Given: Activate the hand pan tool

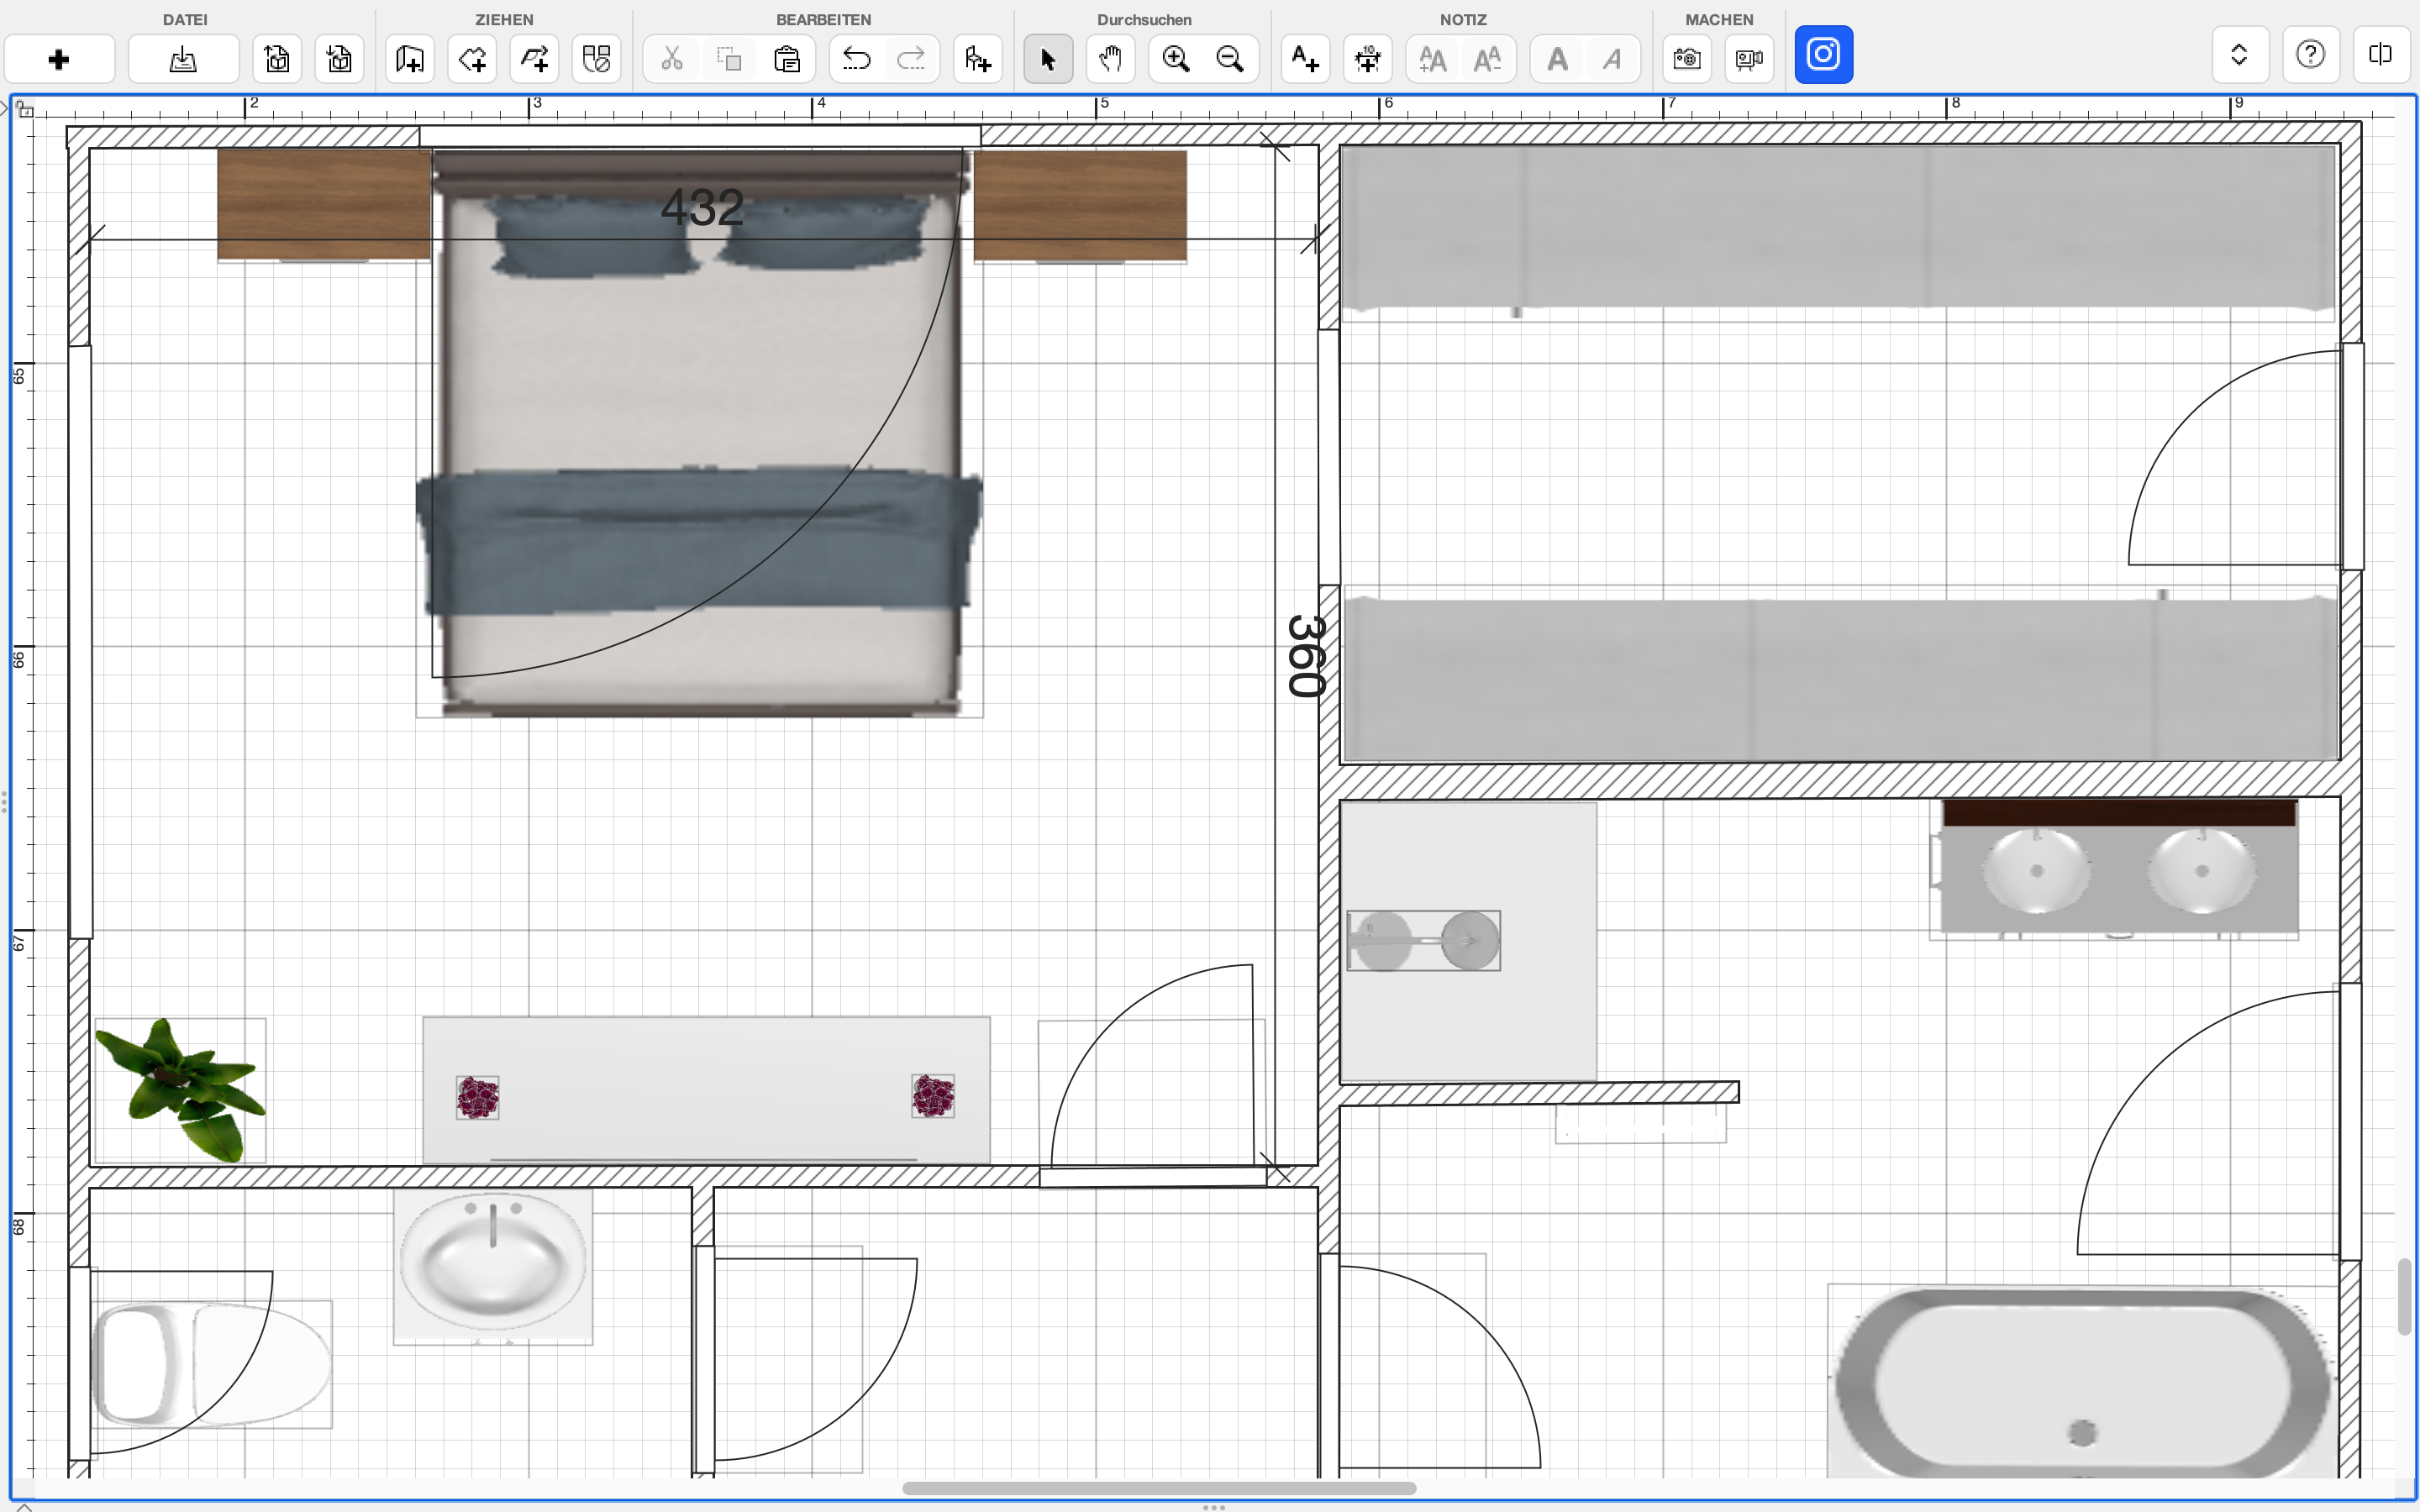Looking at the screenshot, I should (1110, 60).
